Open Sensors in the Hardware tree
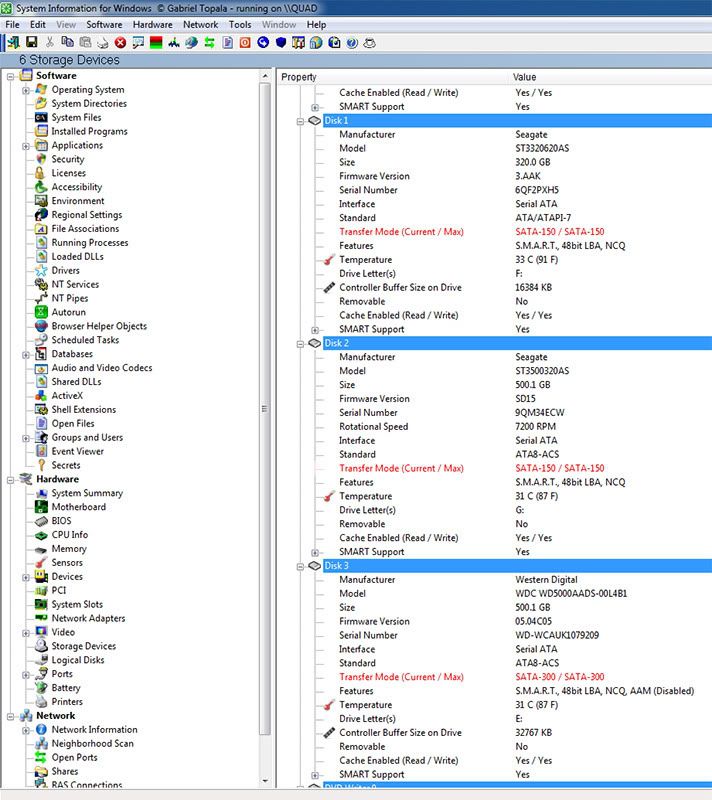 click(x=67, y=563)
